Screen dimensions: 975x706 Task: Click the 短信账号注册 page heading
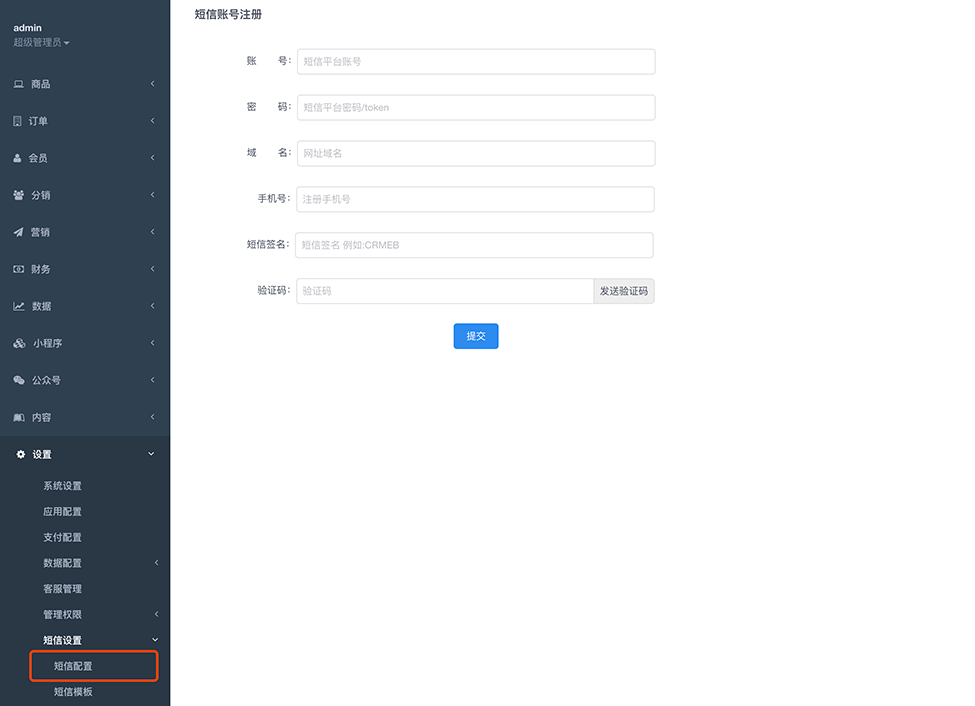[x=228, y=14]
